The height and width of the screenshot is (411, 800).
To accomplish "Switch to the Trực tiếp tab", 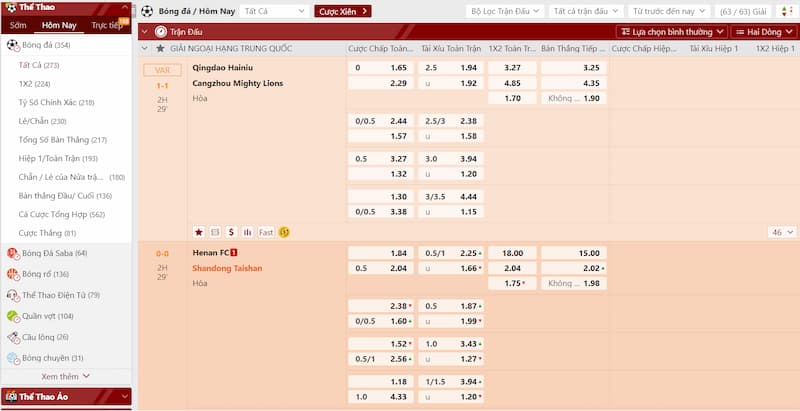I will [108, 25].
